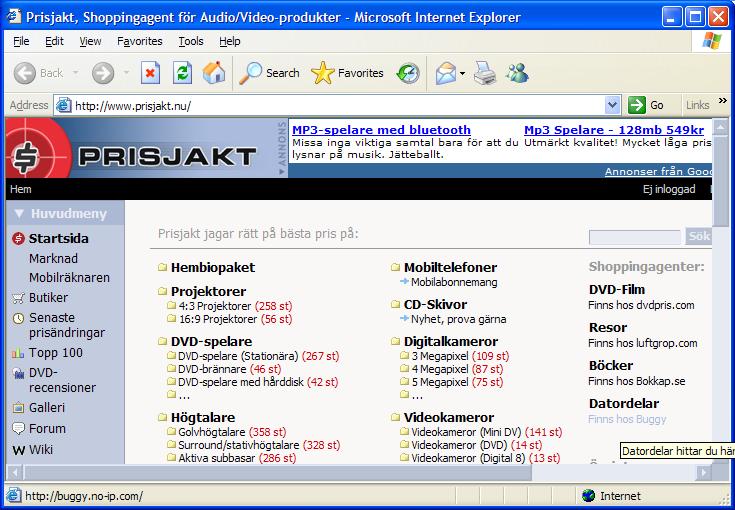
Task: Open Golvhögtalare subcategory
Action: click(212, 432)
